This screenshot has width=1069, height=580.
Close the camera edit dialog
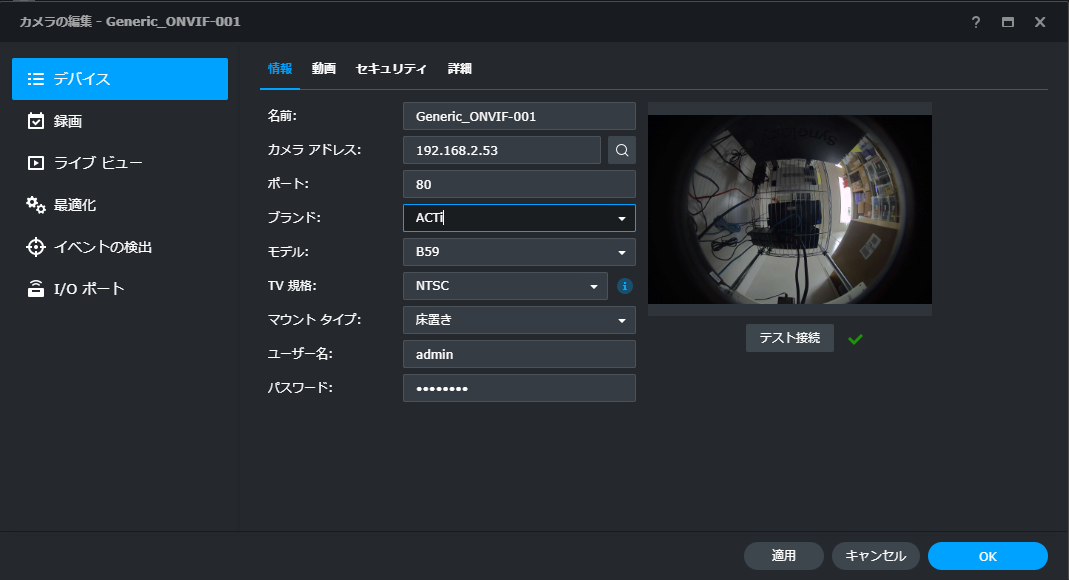click(x=1040, y=22)
